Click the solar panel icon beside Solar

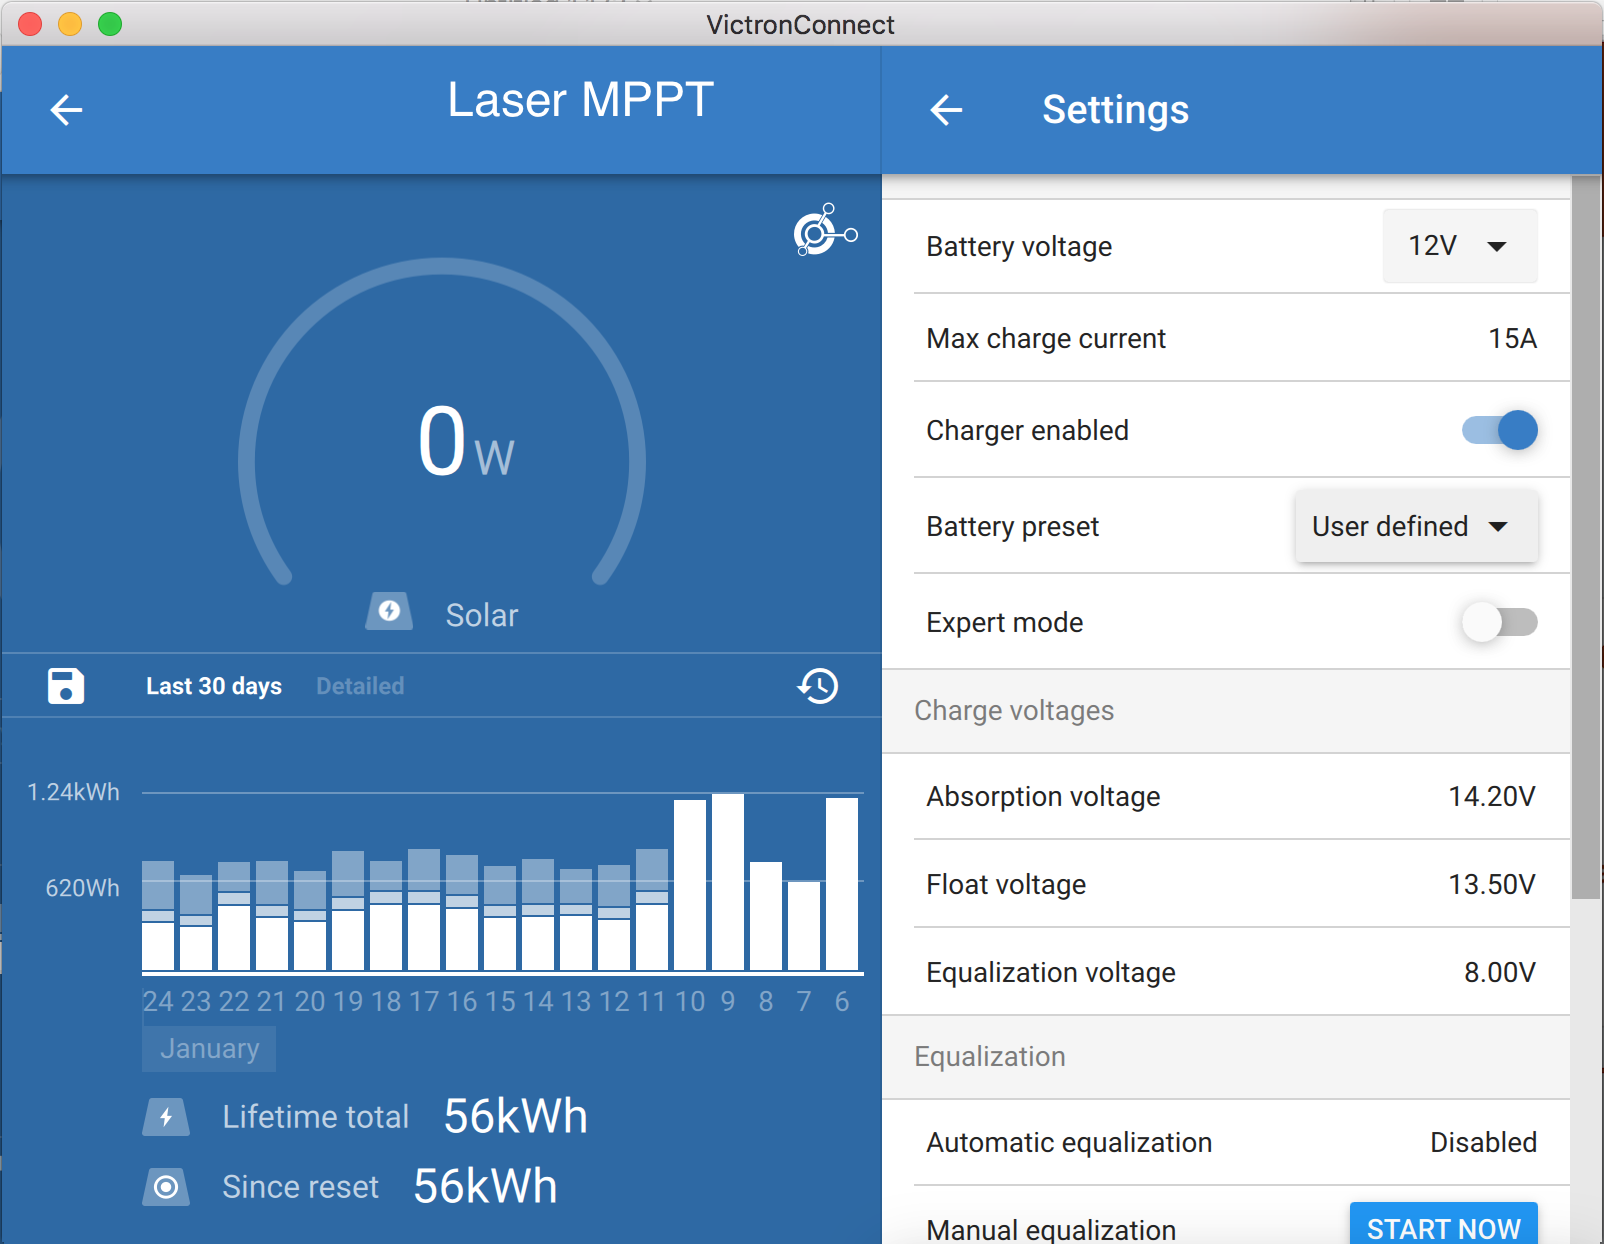[389, 611]
